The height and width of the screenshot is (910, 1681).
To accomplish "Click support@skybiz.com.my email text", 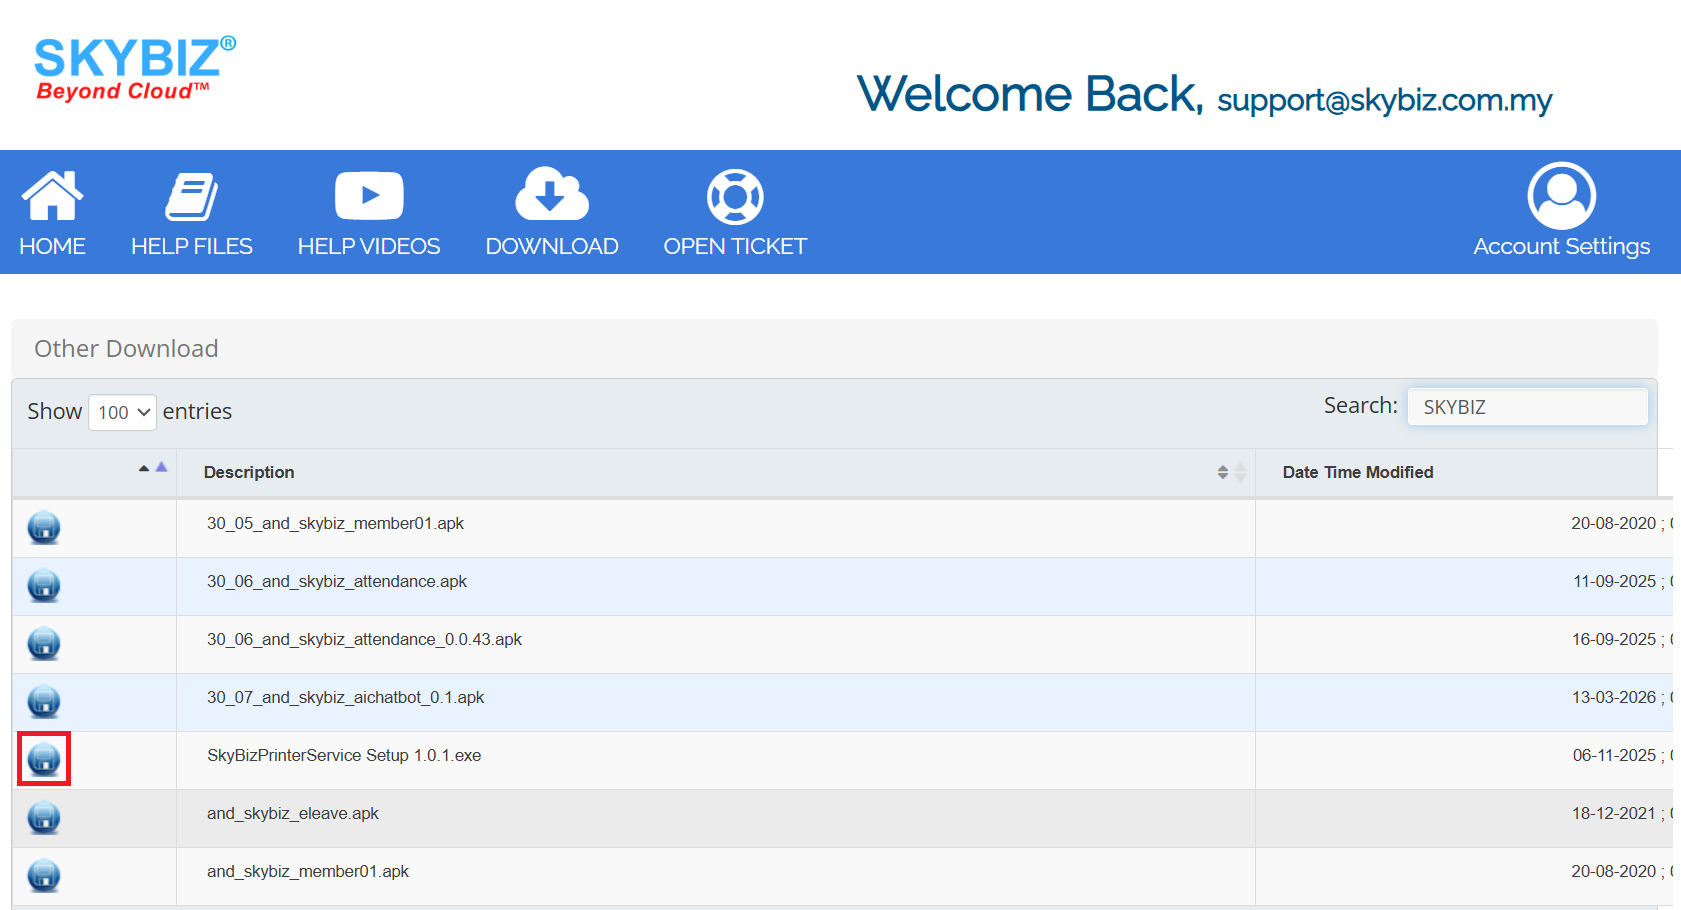I will pyautogui.click(x=1383, y=100).
